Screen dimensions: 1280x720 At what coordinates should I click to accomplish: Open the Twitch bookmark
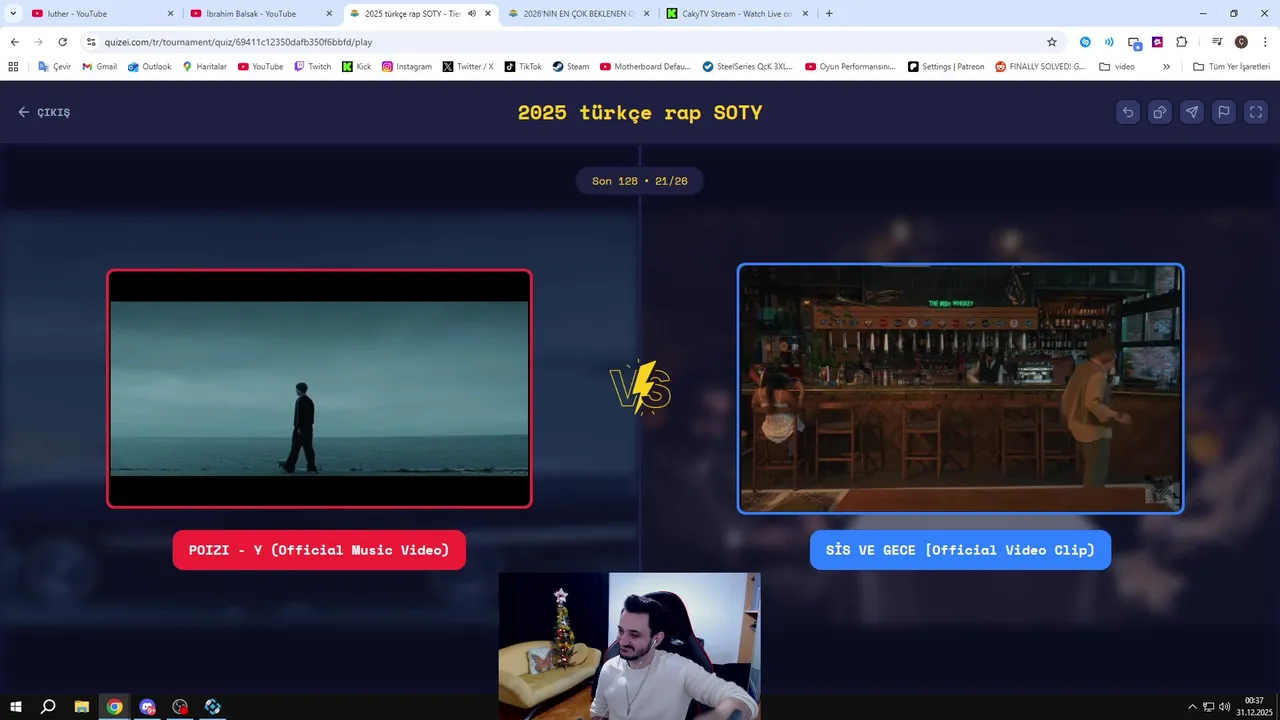click(x=312, y=67)
